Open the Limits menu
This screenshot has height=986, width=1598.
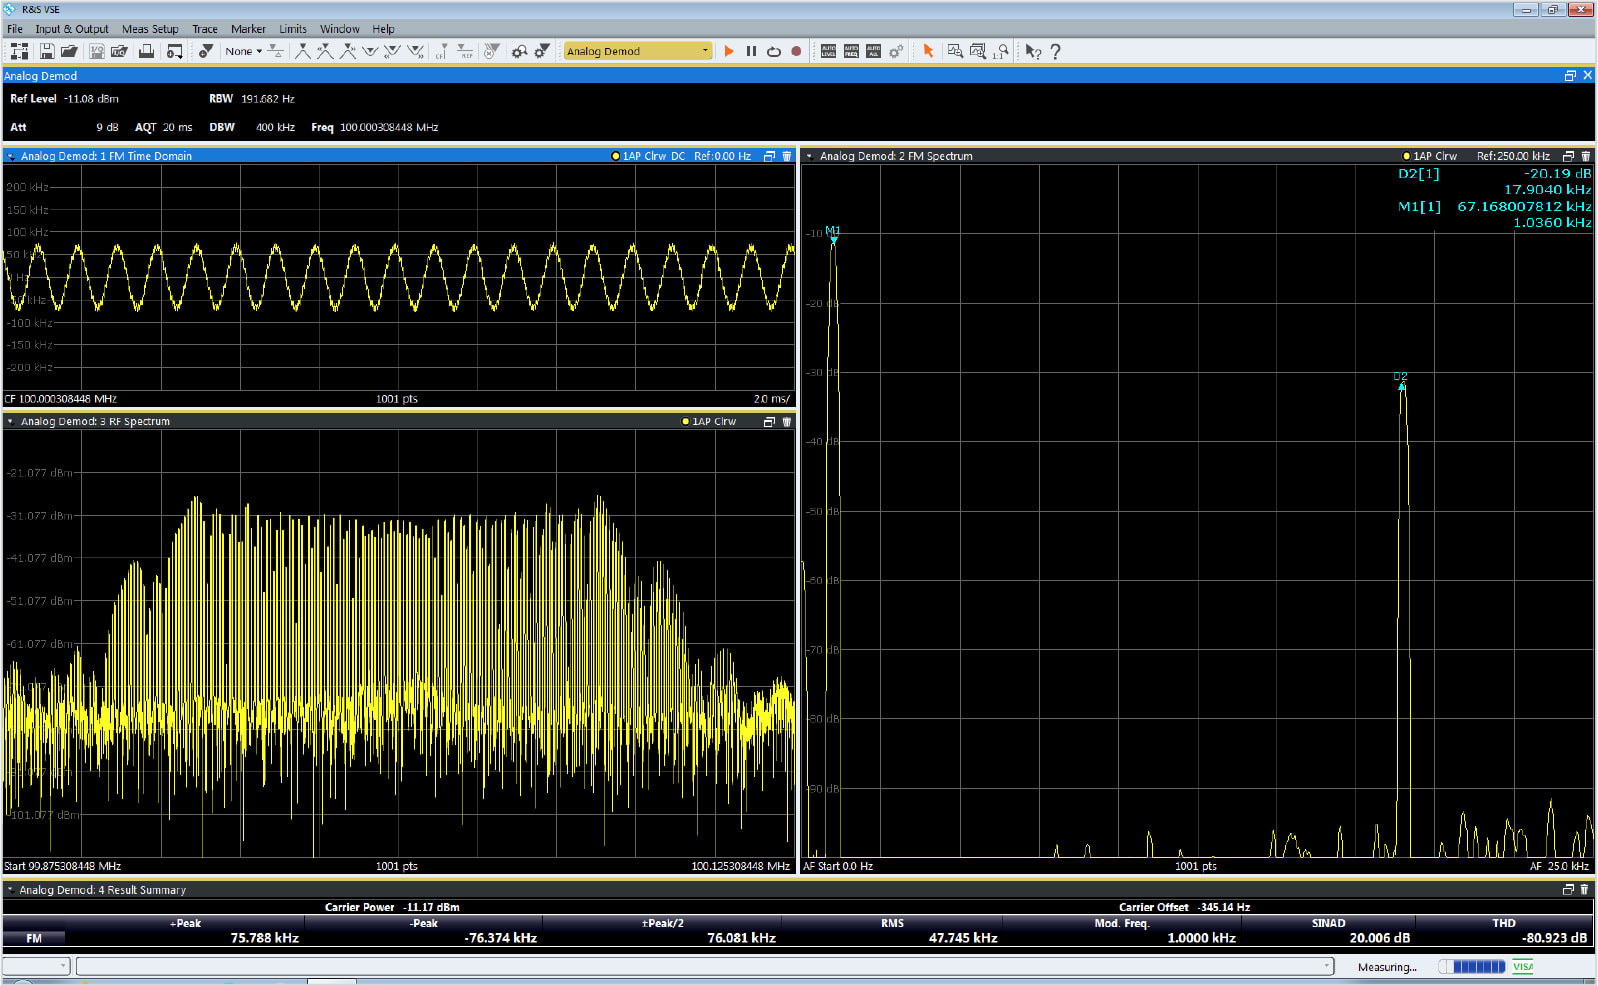(x=293, y=29)
